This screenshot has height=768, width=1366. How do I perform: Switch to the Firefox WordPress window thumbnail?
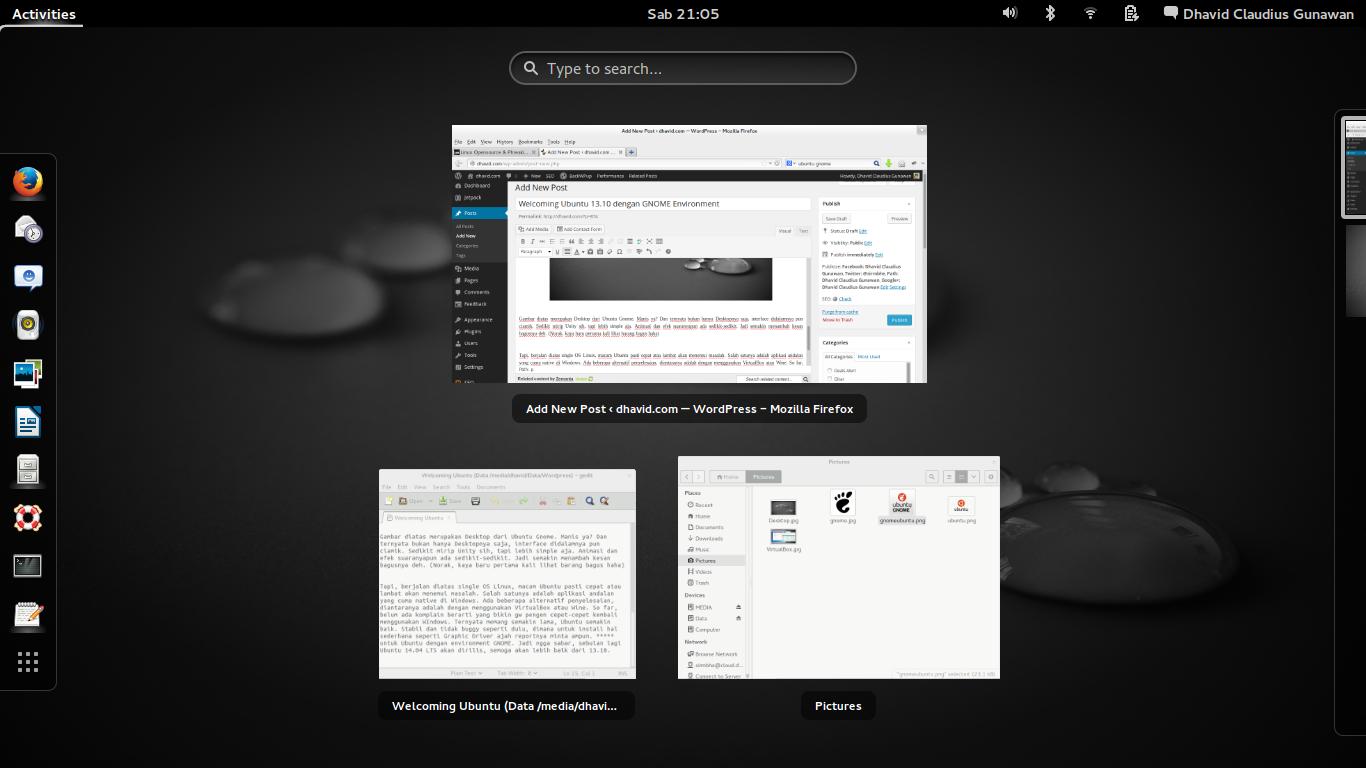tap(689, 254)
